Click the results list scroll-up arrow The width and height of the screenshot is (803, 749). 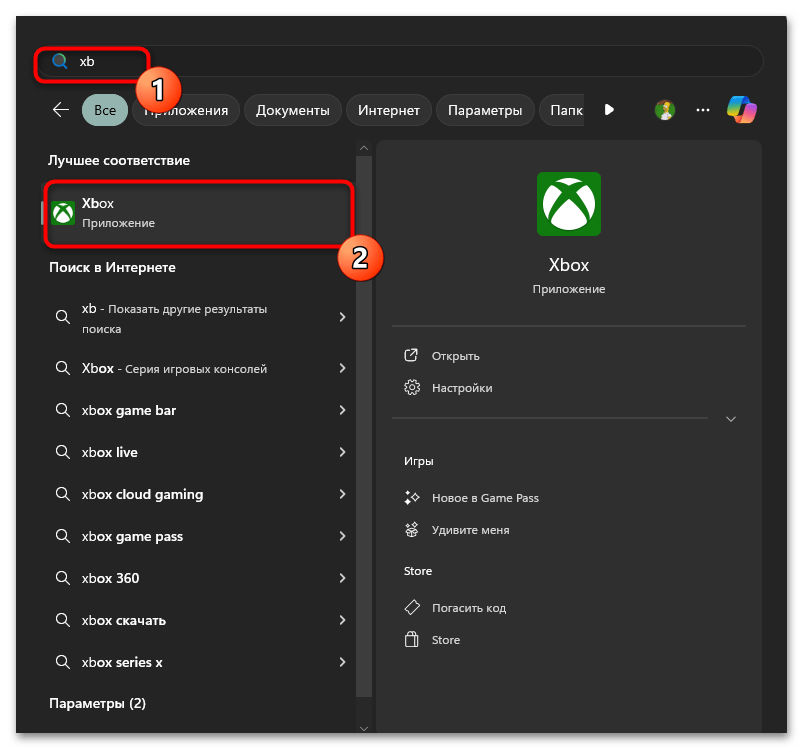364,148
